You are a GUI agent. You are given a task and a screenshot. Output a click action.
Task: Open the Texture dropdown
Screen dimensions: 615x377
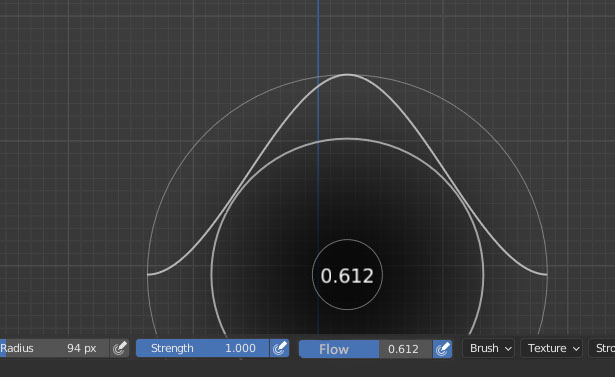[x=552, y=348]
